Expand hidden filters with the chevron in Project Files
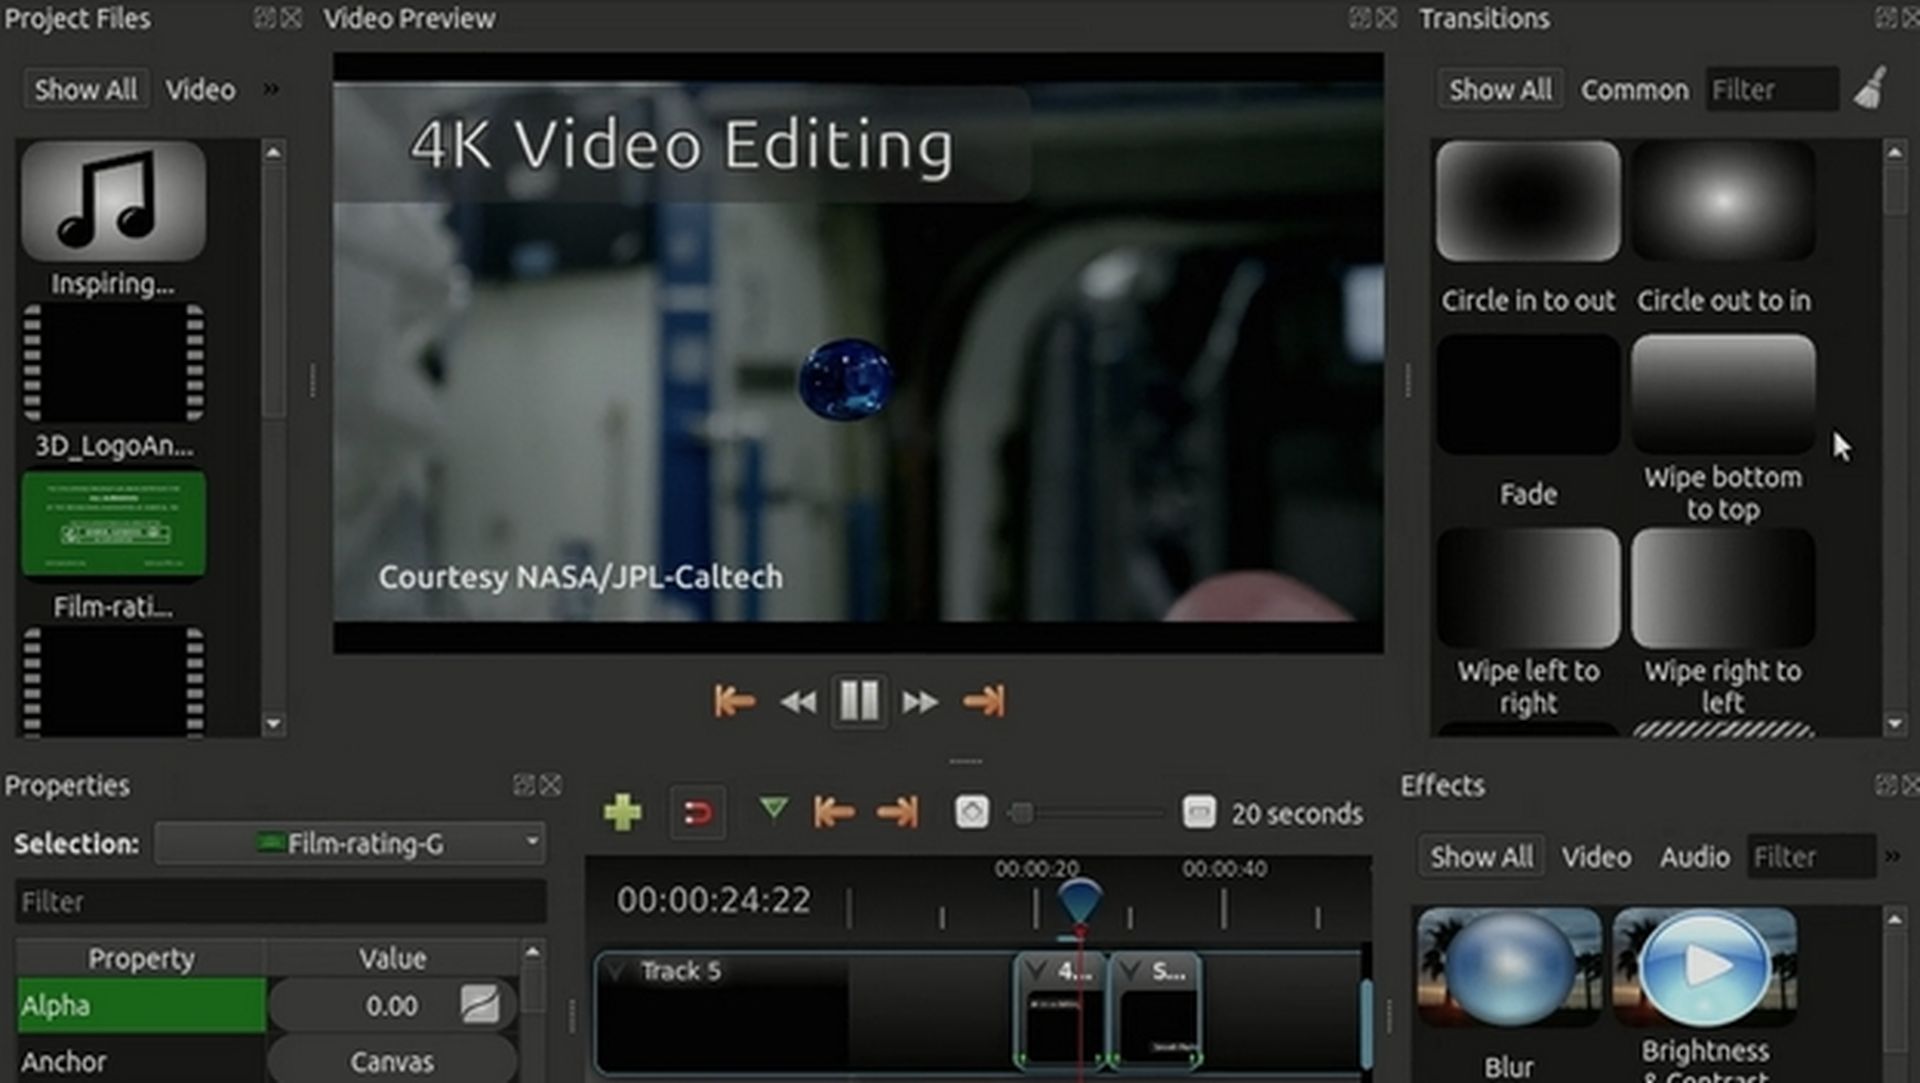This screenshot has height=1083, width=1920. click(270, 88)
